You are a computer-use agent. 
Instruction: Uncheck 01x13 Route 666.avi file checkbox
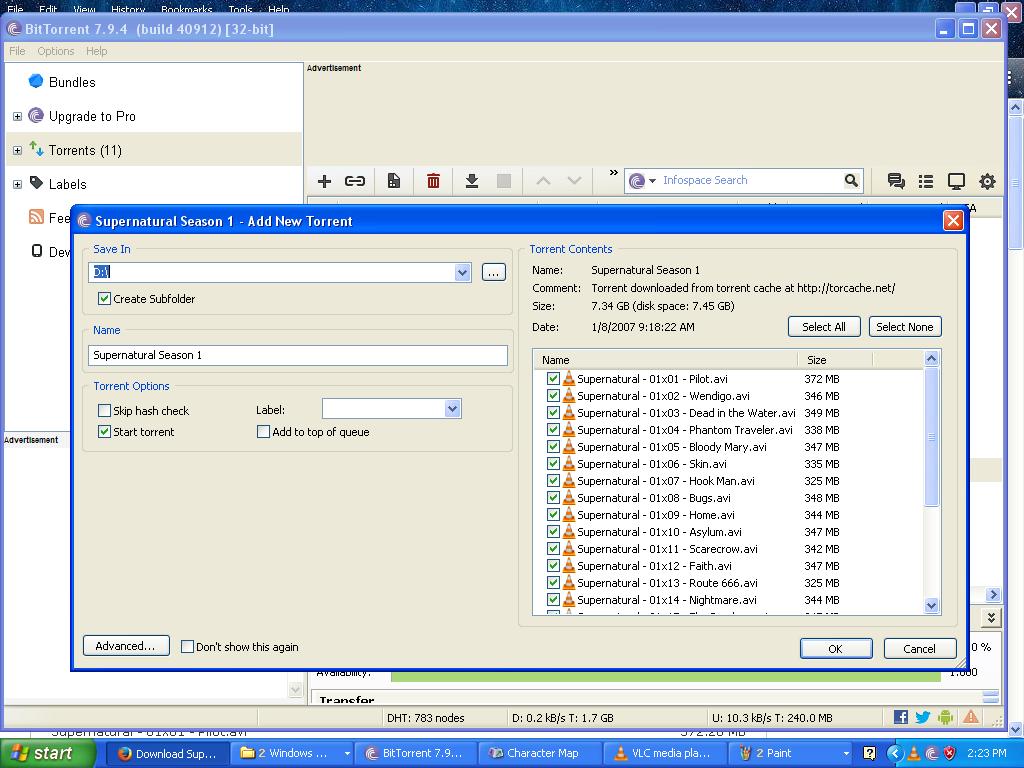(553, 582)
